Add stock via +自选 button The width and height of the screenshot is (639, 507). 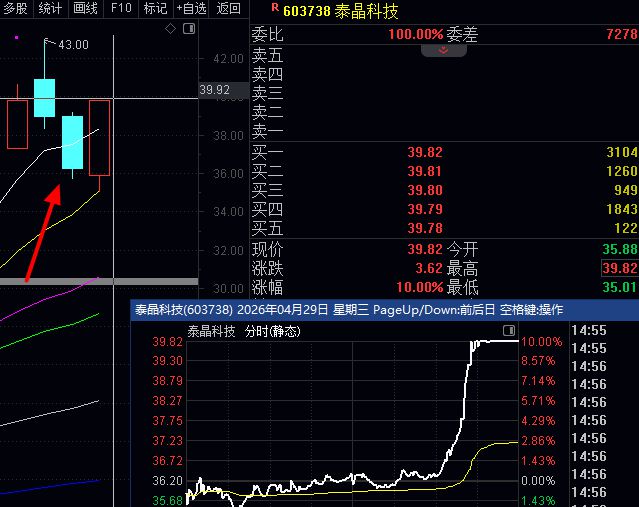pos(191,8)
